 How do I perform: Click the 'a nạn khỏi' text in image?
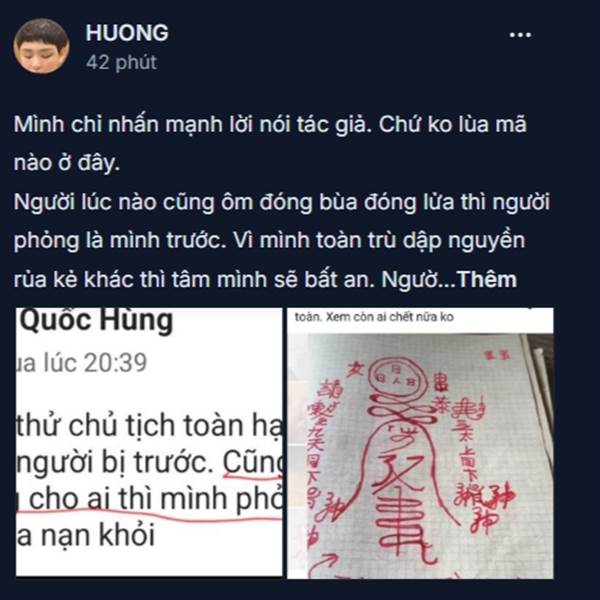[x=86, y=535]
